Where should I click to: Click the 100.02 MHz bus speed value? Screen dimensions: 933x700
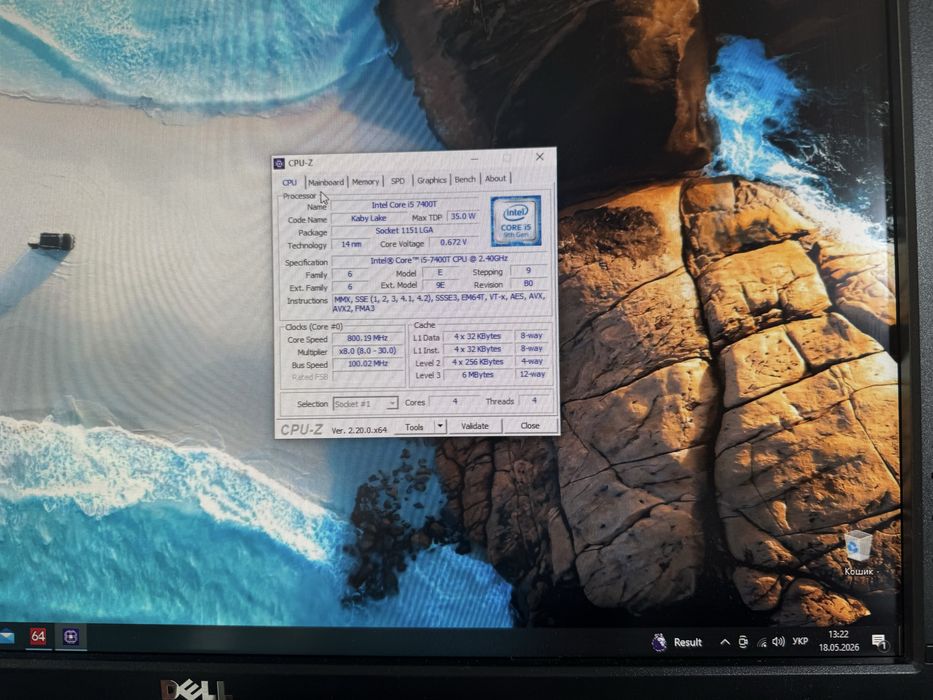(x=367, y=363)
